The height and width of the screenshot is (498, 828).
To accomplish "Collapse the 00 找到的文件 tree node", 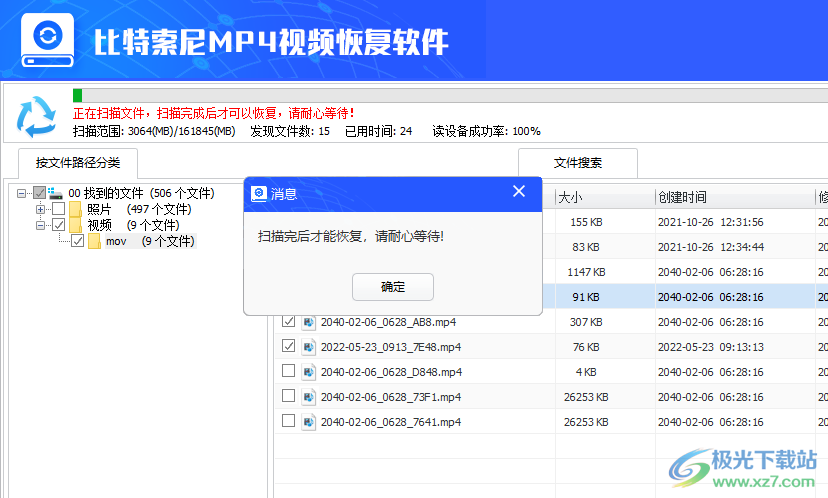I will (21, 193).
